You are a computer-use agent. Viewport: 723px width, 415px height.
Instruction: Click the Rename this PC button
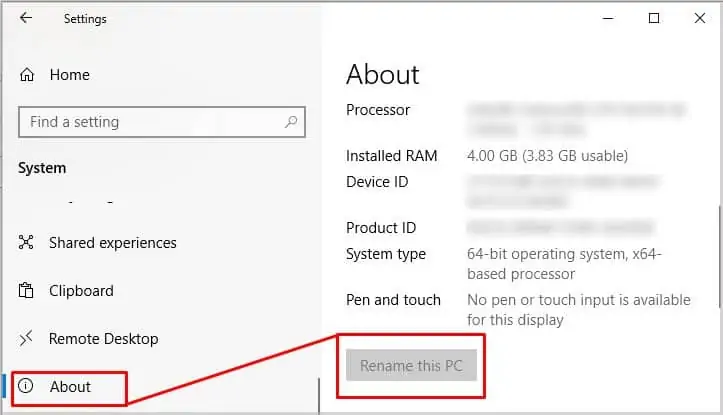[411, 366]
